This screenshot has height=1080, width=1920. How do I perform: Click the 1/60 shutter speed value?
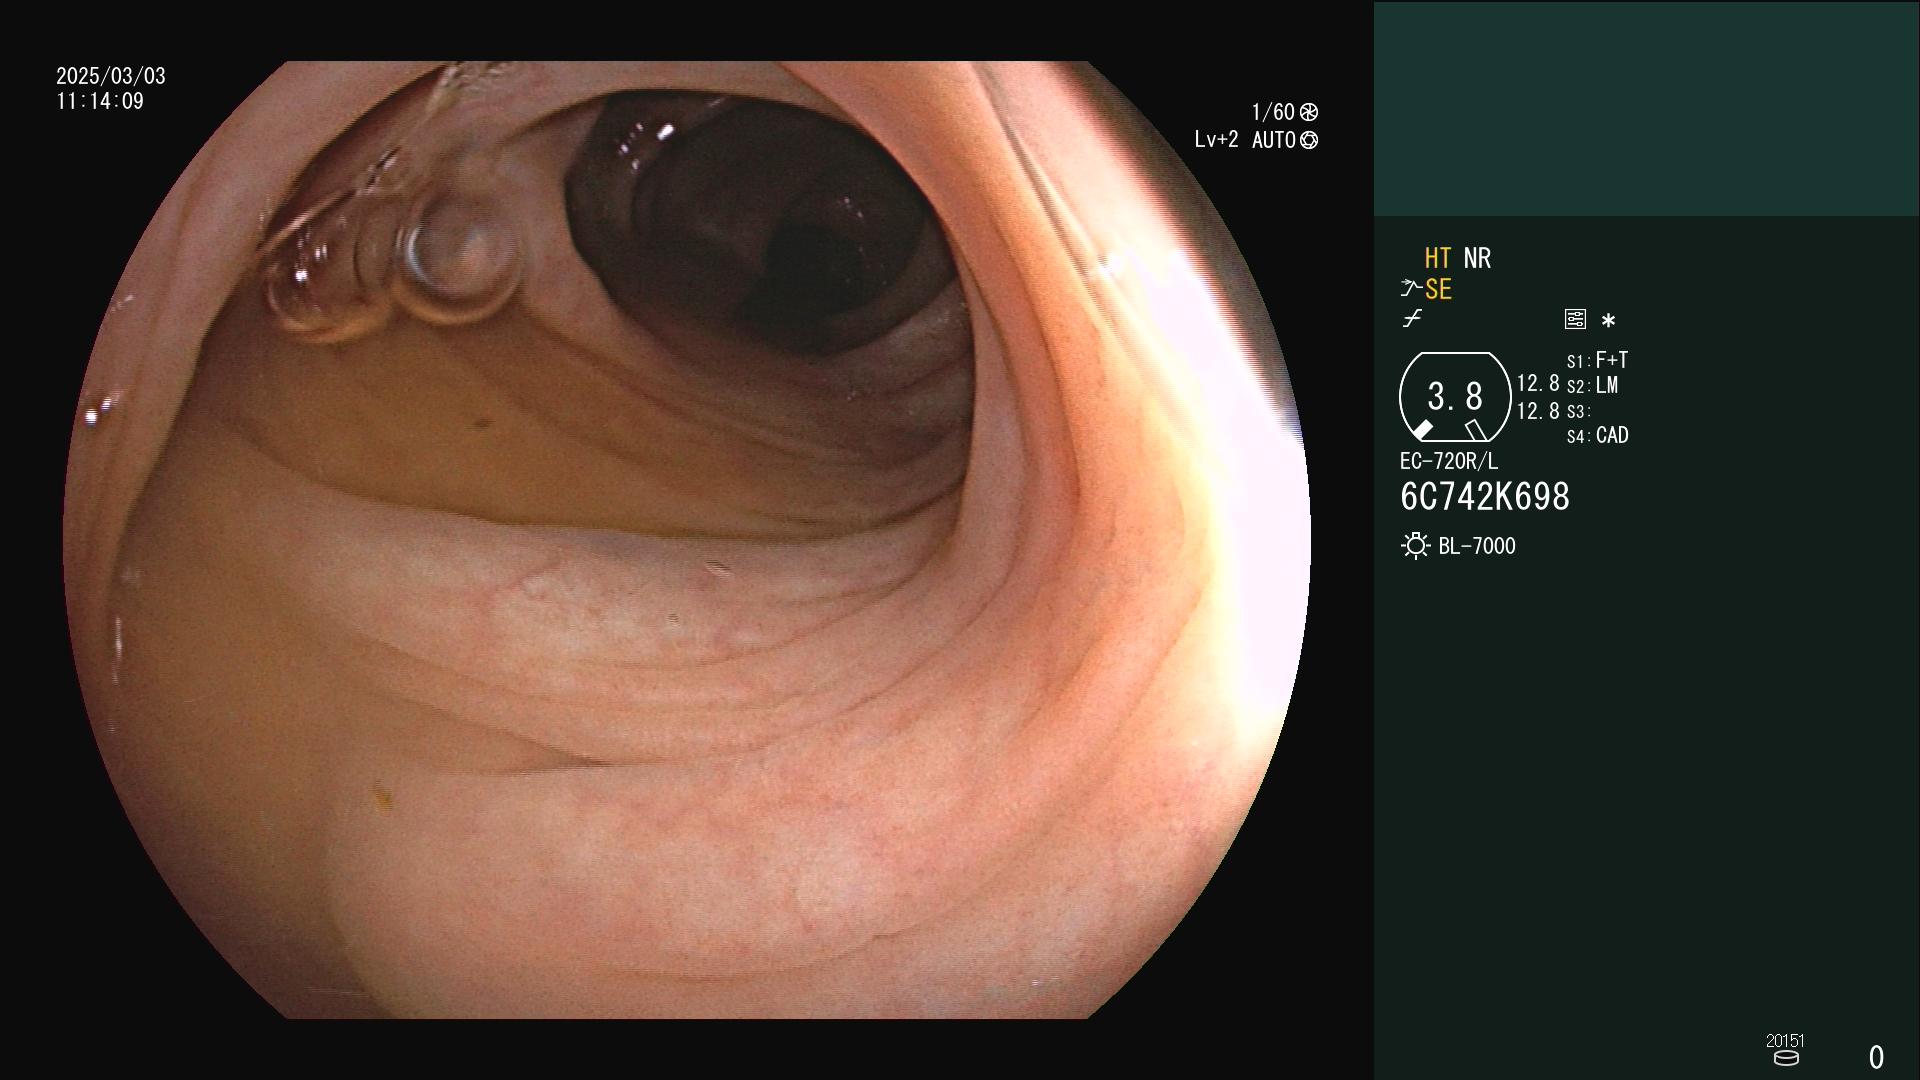(1273, 112)
